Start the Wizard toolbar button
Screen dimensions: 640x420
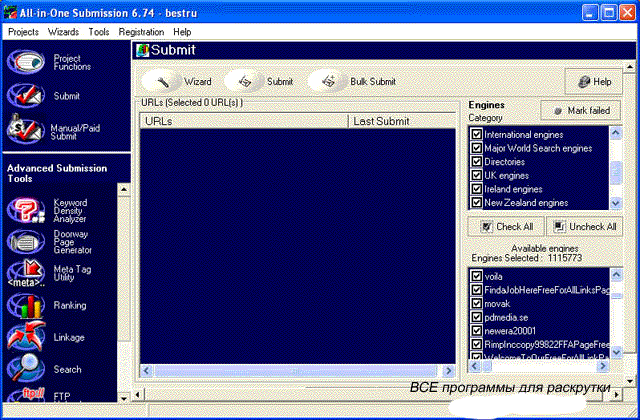[178, 82]
